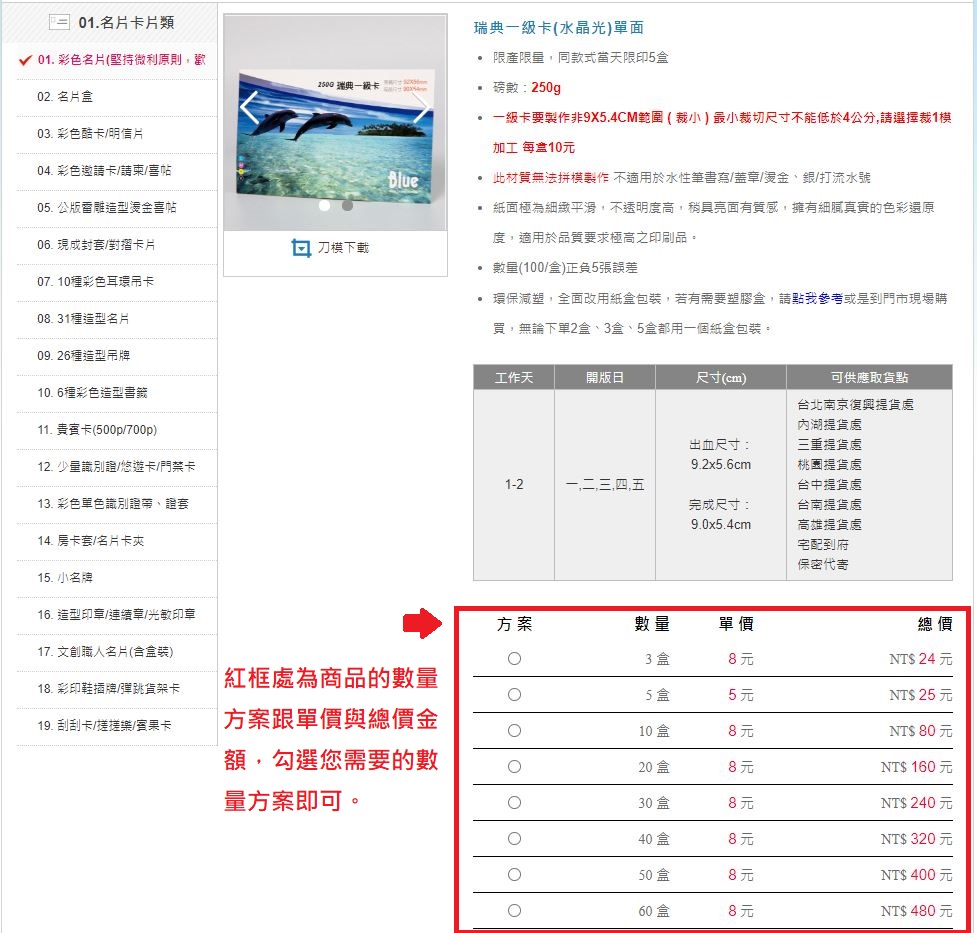Navigate to 15. 小名牌
This screenshot has height=933, width=977.
click(65, 577)
